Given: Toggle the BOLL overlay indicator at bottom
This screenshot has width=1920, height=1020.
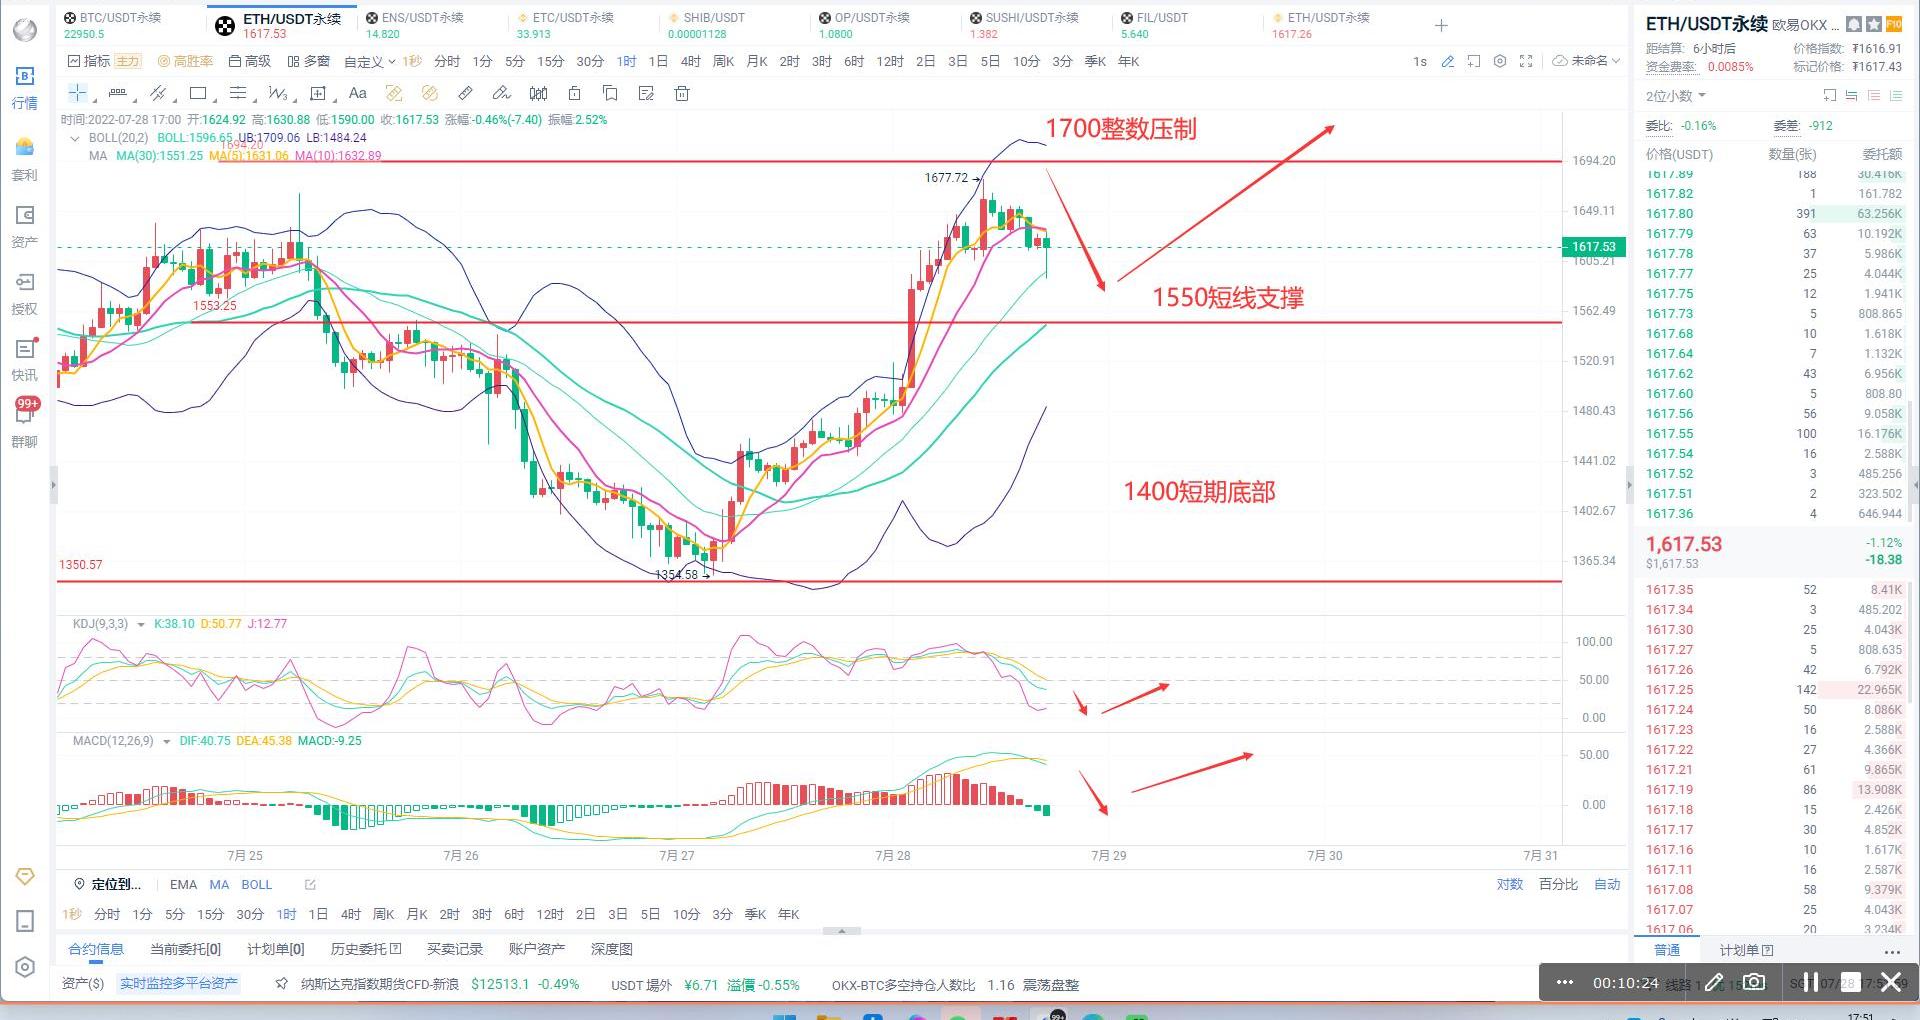Looking at the screenshot, I should pos(256,884).
